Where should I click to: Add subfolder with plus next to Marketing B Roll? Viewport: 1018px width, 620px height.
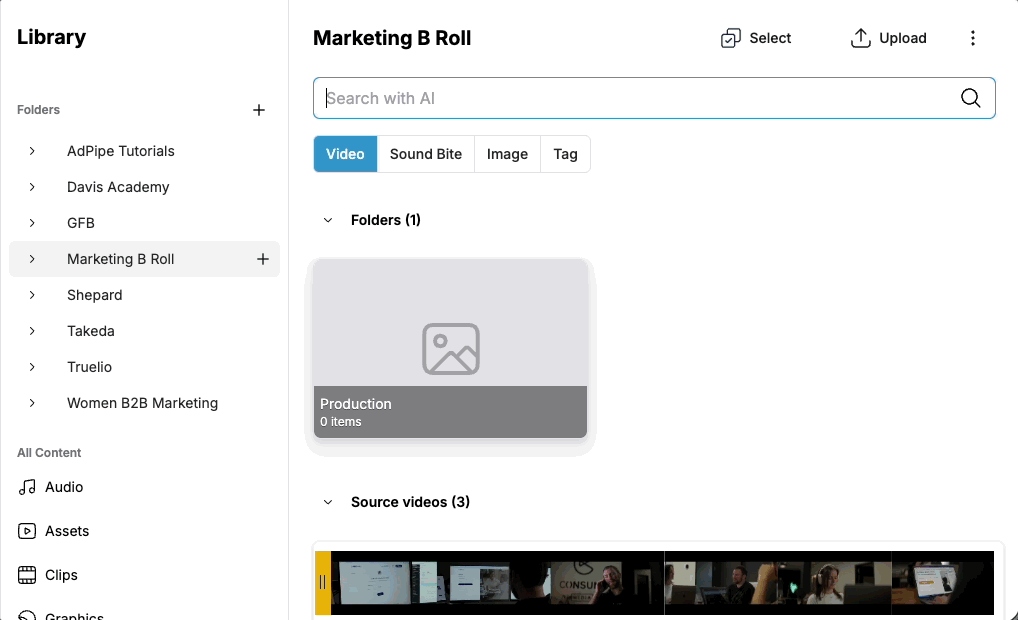tap(263, 259)
